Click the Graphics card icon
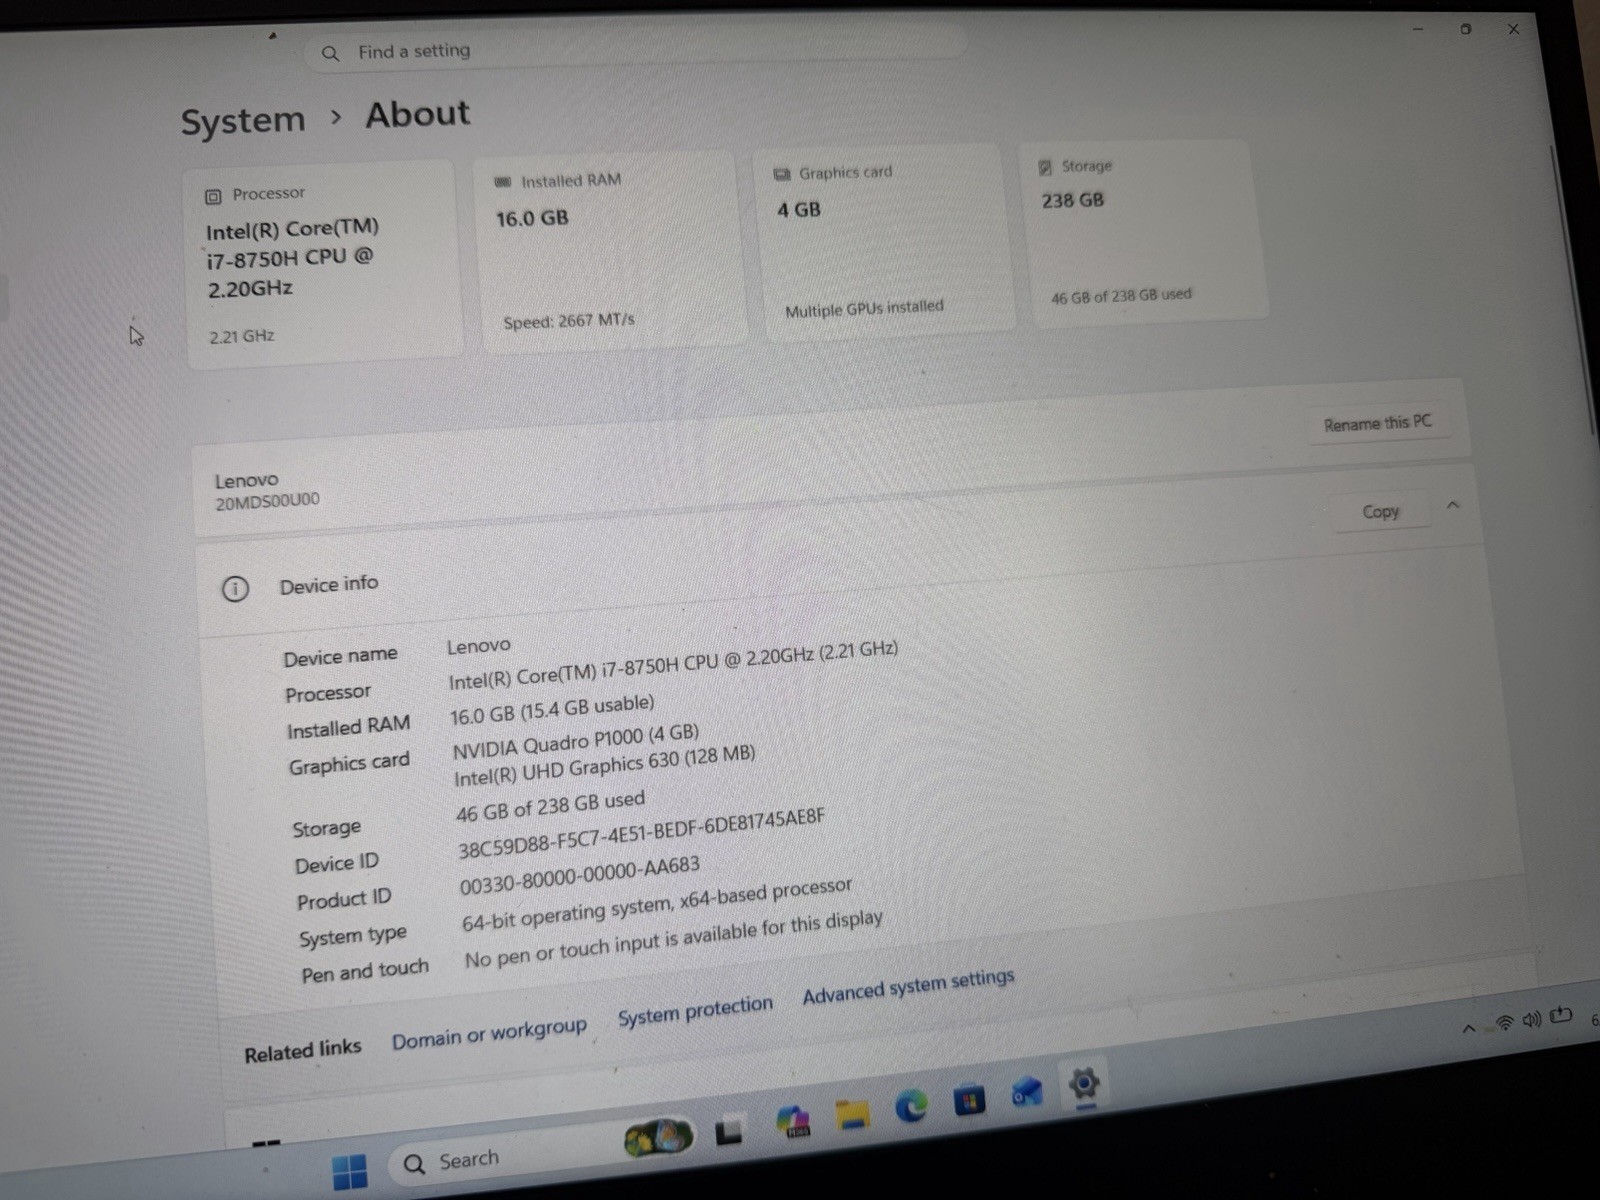This screenshot has width=1600, height=1200. [782, 174]
